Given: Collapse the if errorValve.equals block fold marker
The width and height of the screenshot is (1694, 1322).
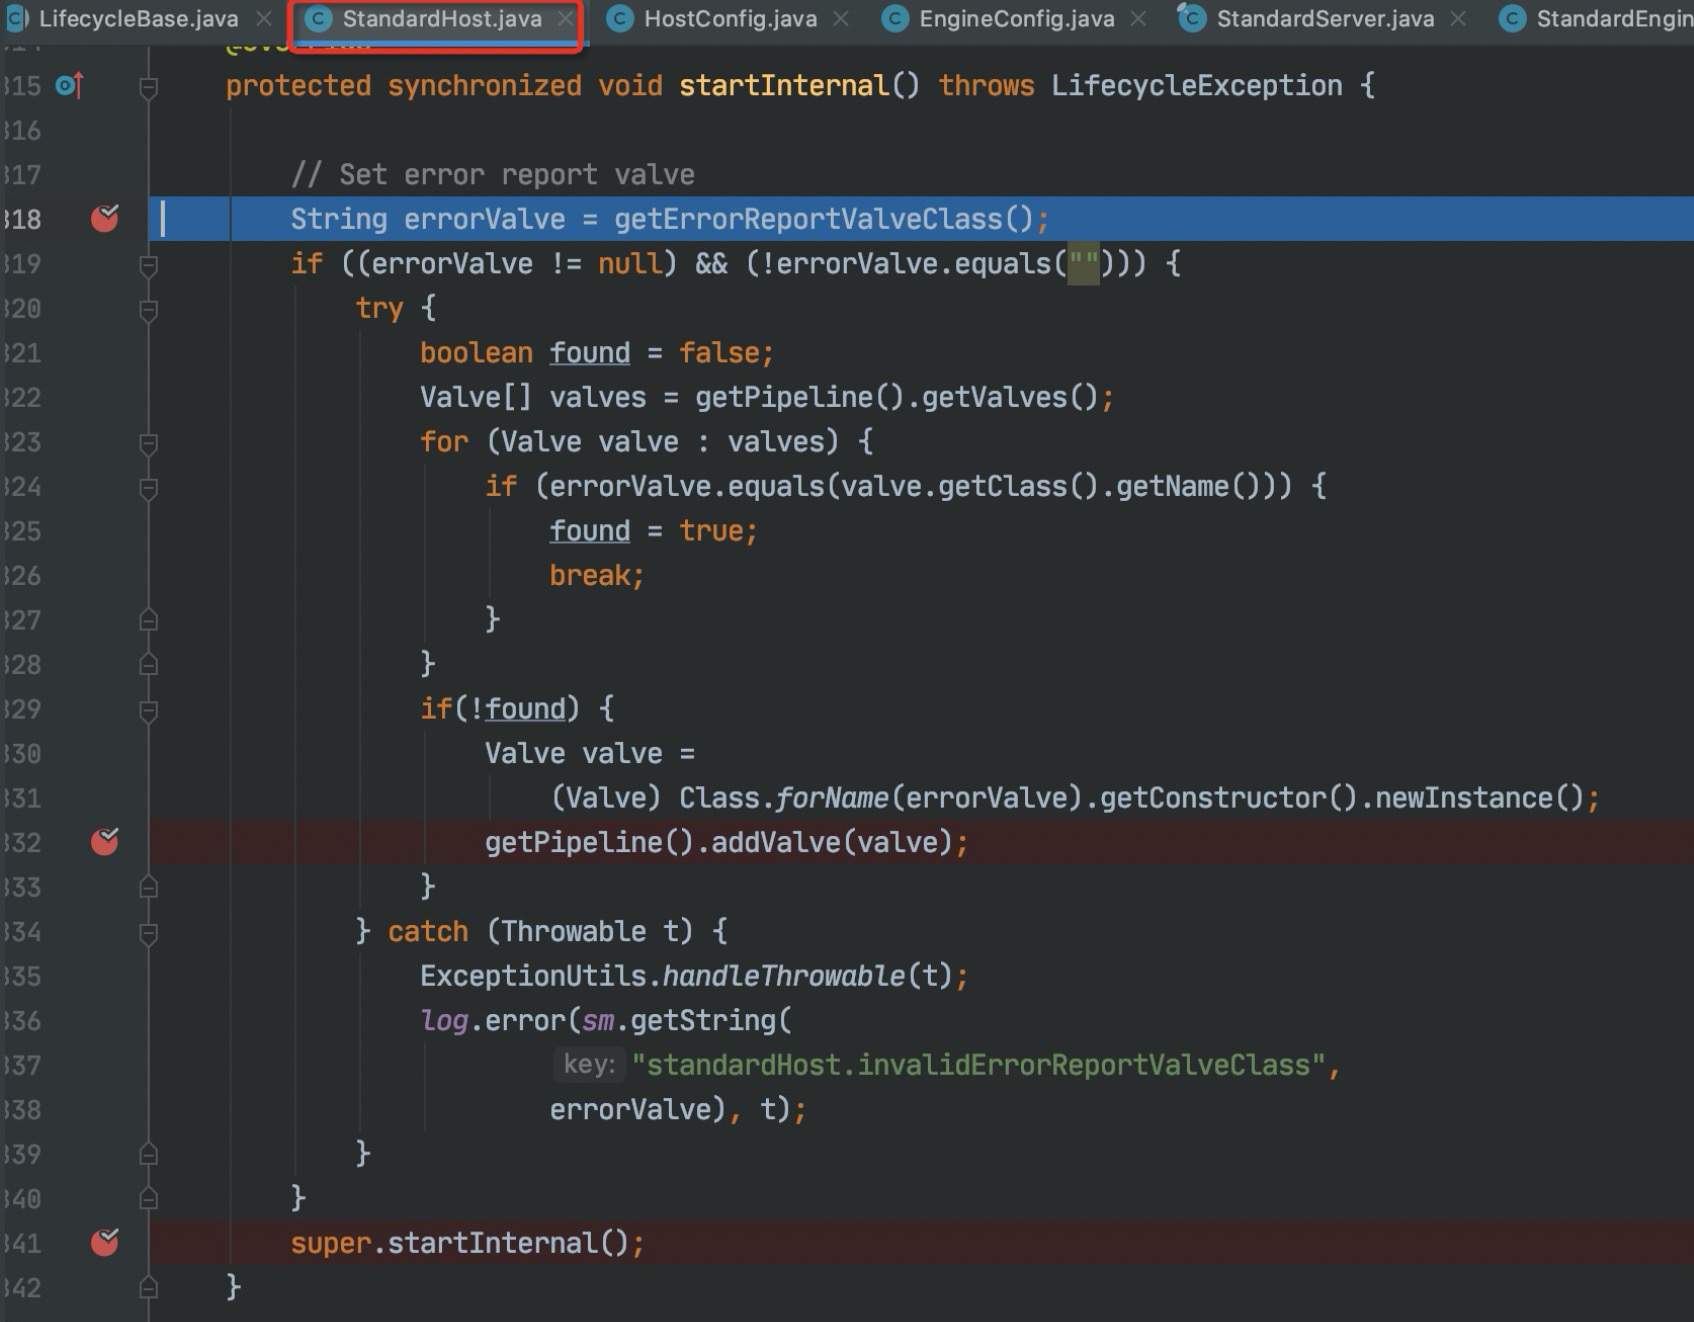Looking at the screenshot, I should (148, 489).
